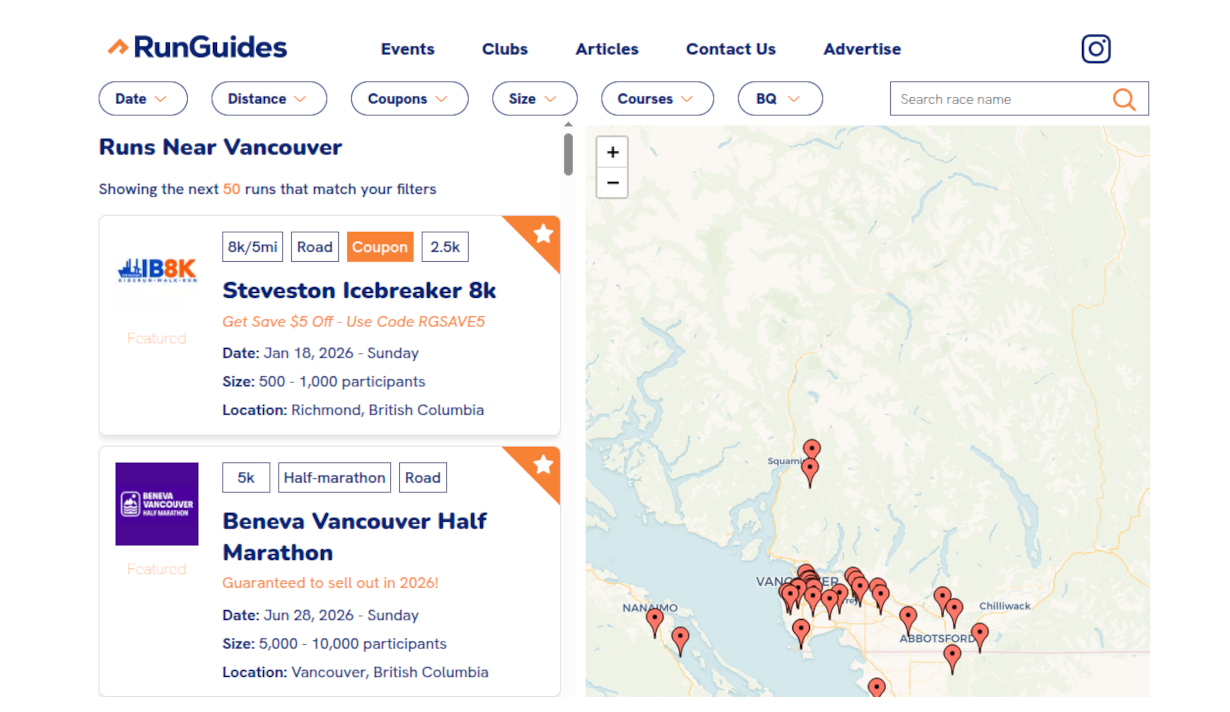Open the Instagram icon link
The height and width of the screenshot is (712, 1230).
[x=1096, y=49]
